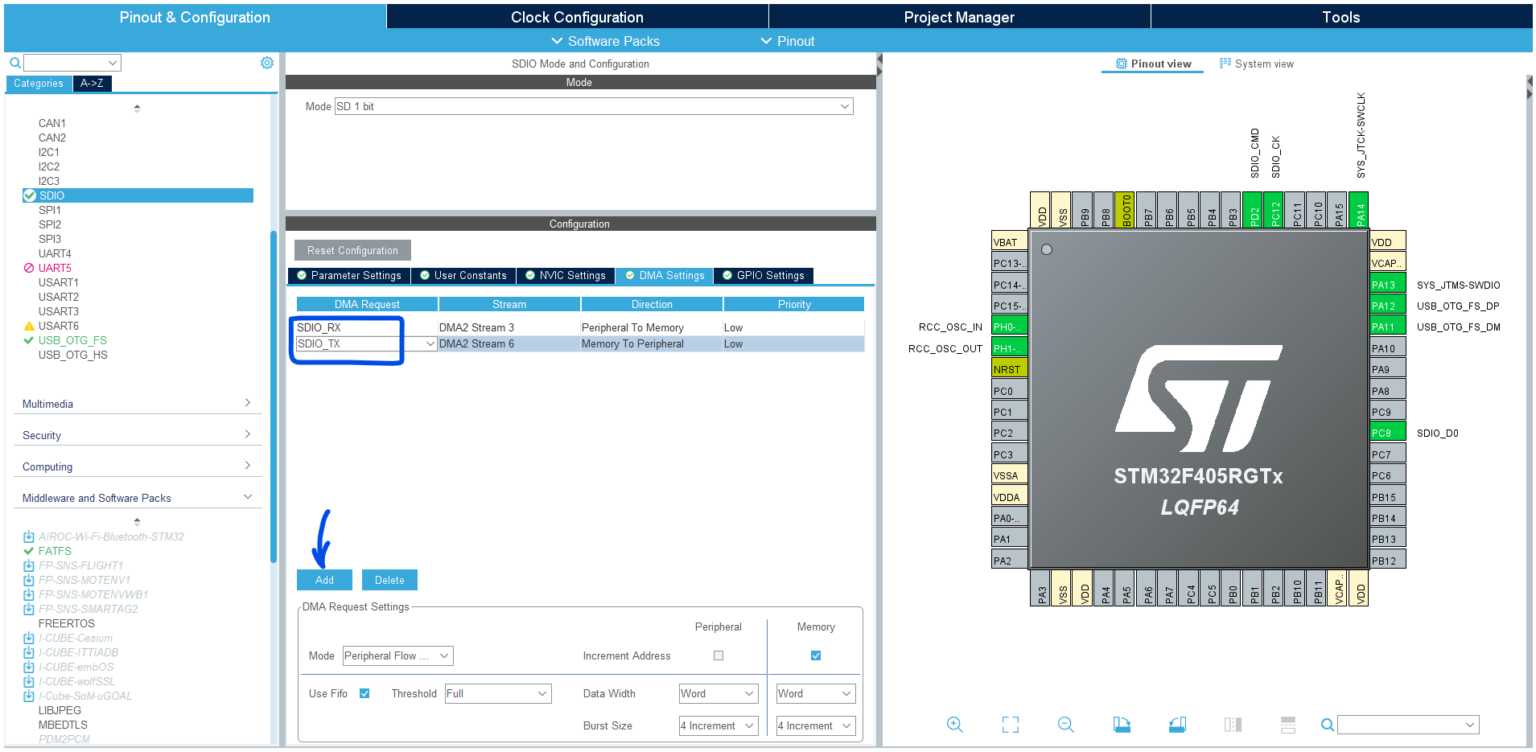
Task: Switch to the Clock Configuration tab
Action: (x=576, y=16)
